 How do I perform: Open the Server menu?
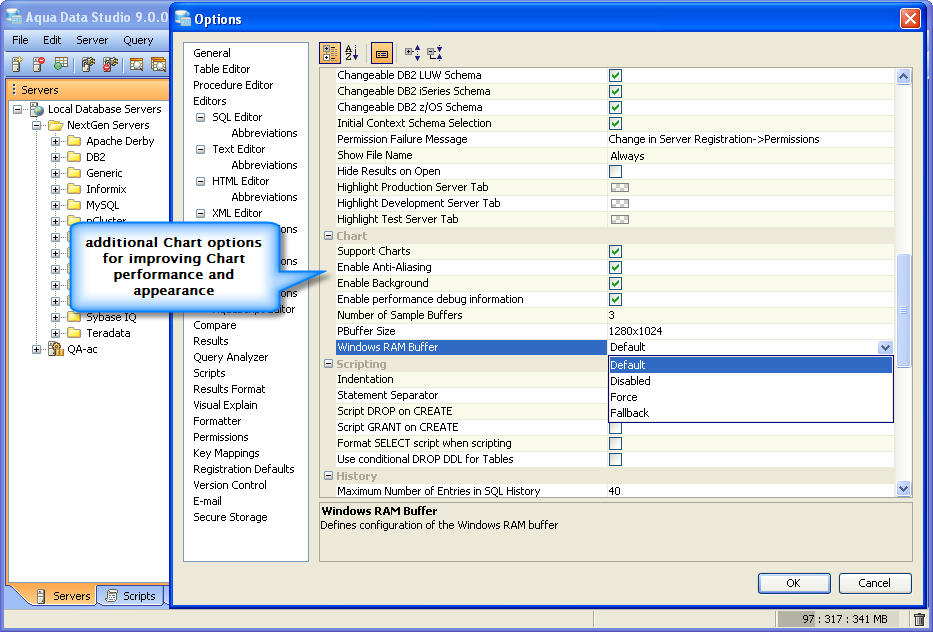pyautogui.click(x=92, y=40)
